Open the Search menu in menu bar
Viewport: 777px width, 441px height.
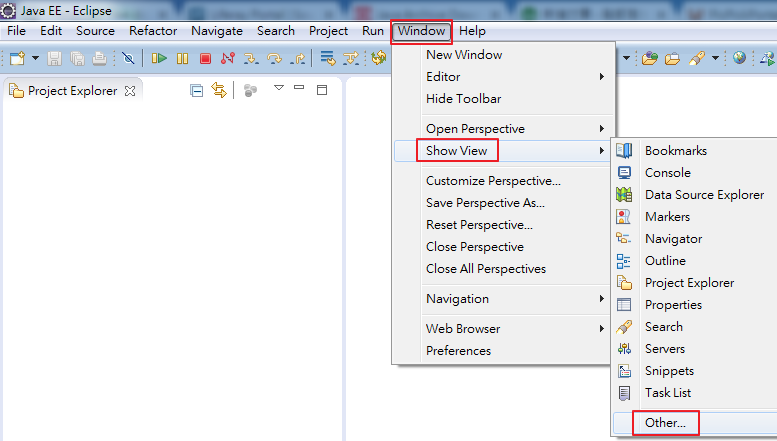click(276, 31)
